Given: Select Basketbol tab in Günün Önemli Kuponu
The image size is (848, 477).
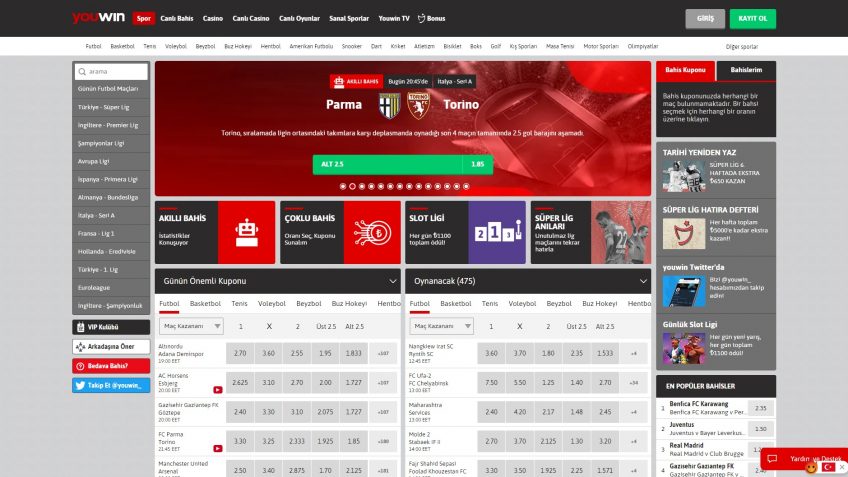Looking at the screenshot, I should pos(205,304).
